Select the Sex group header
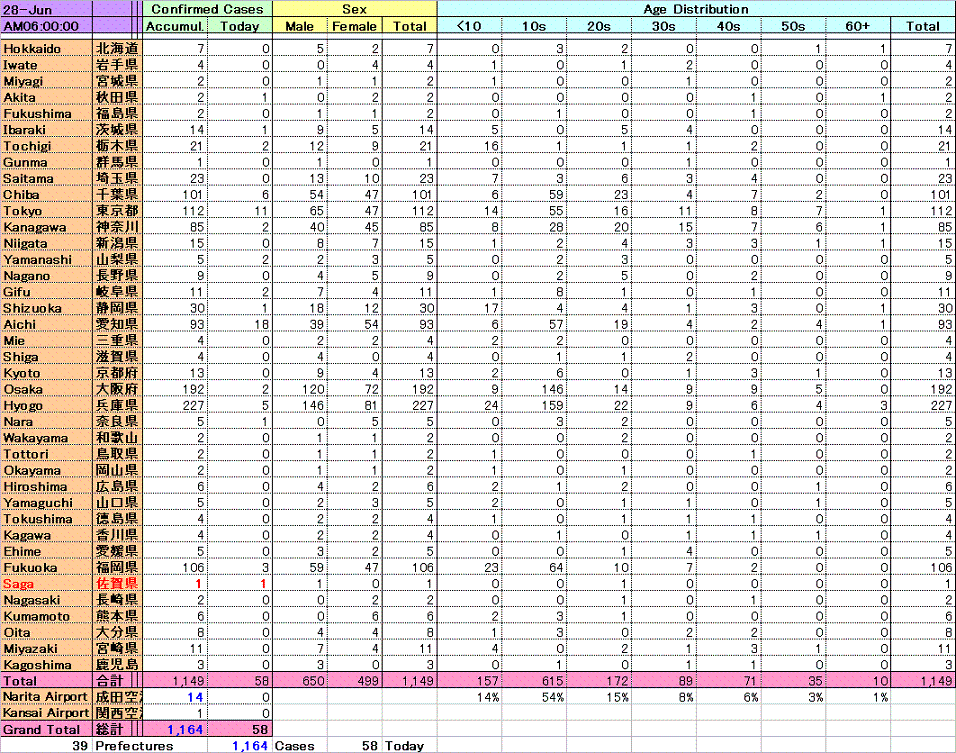This screenshot has height=753, width=956. pyautogui.click(x=354, y=9)
